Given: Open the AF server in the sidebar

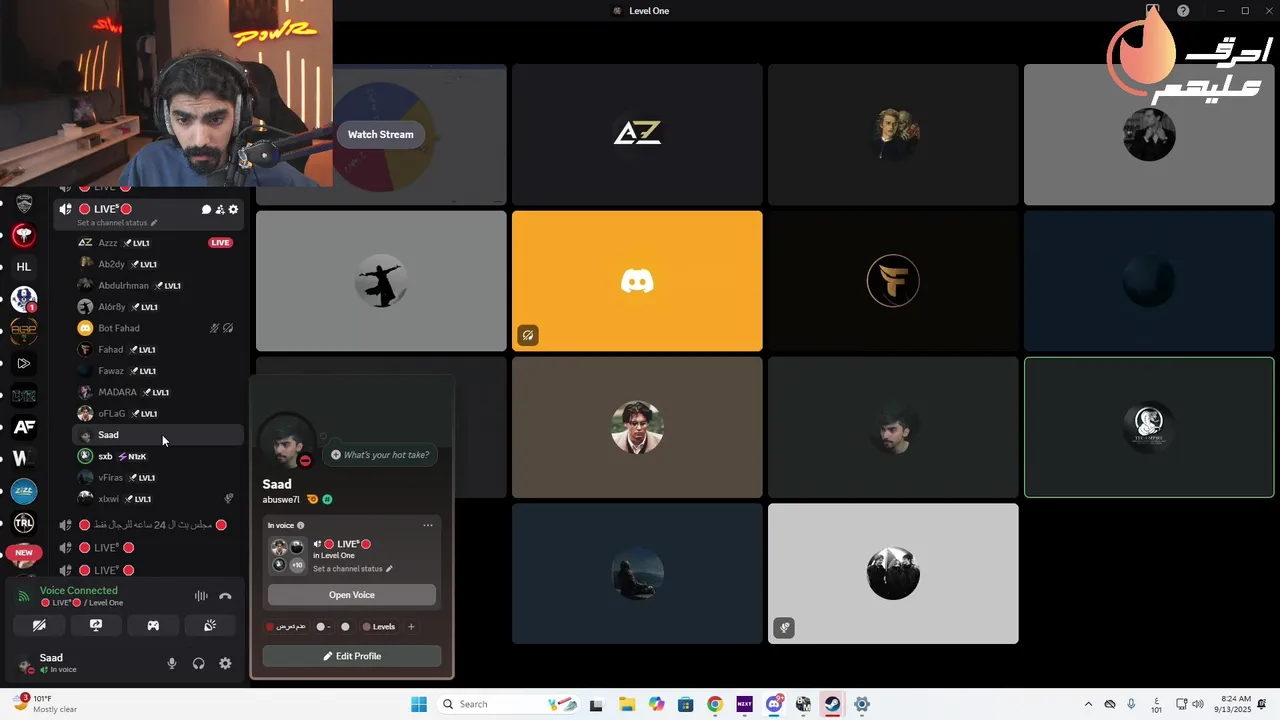Looking at the screenshot, I should (24, 427).
